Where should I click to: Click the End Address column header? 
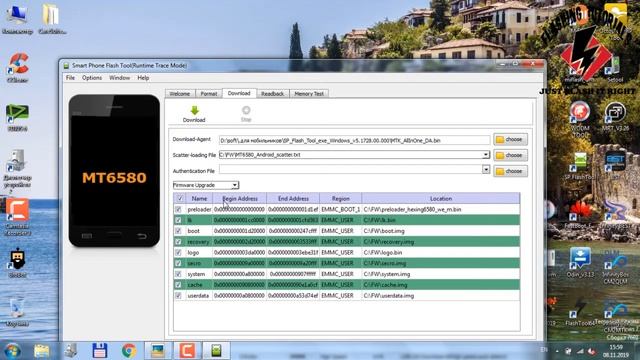click(x=293, y=199)
